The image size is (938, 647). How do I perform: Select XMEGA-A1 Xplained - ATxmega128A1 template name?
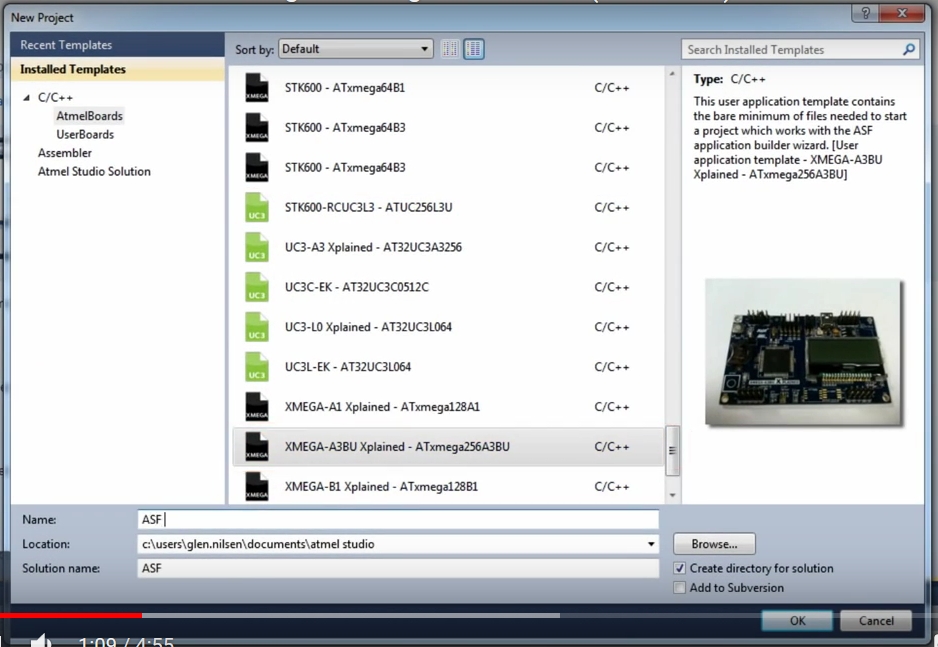382,407
